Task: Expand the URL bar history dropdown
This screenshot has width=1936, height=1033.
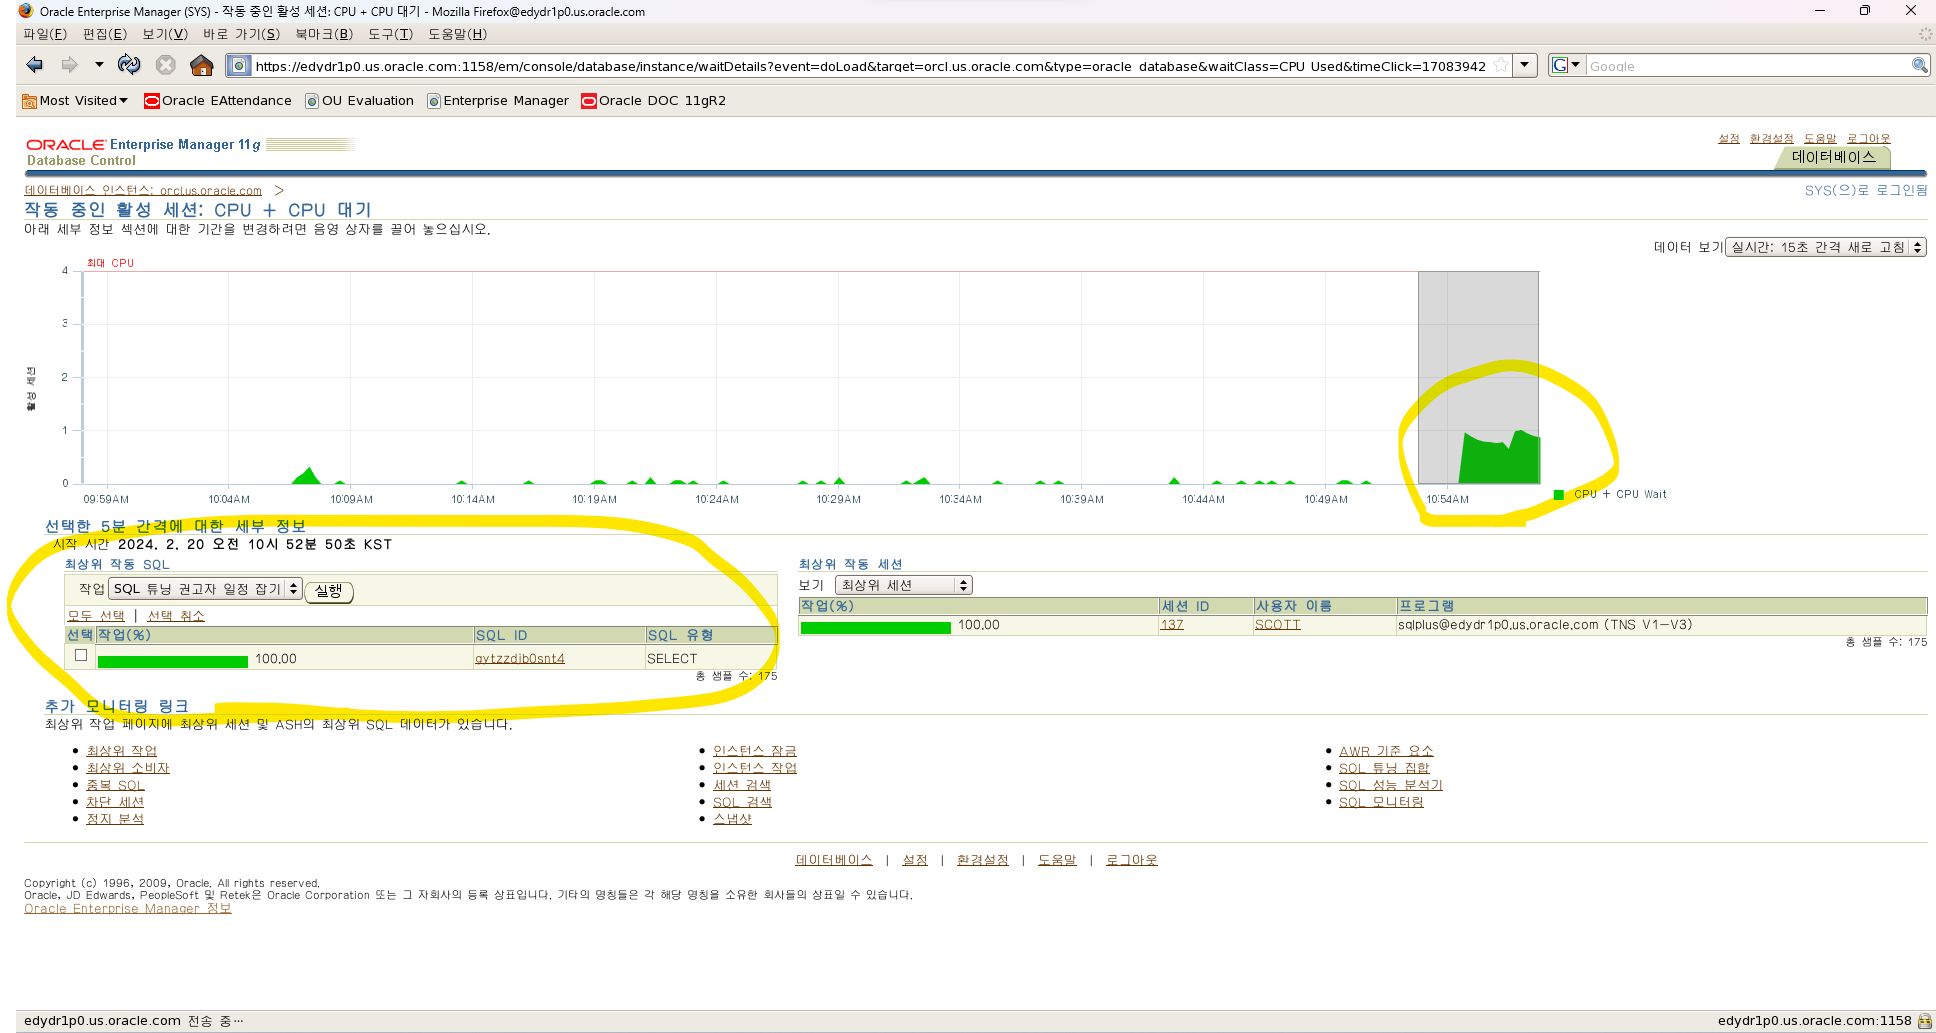Action: (1524, 66)
